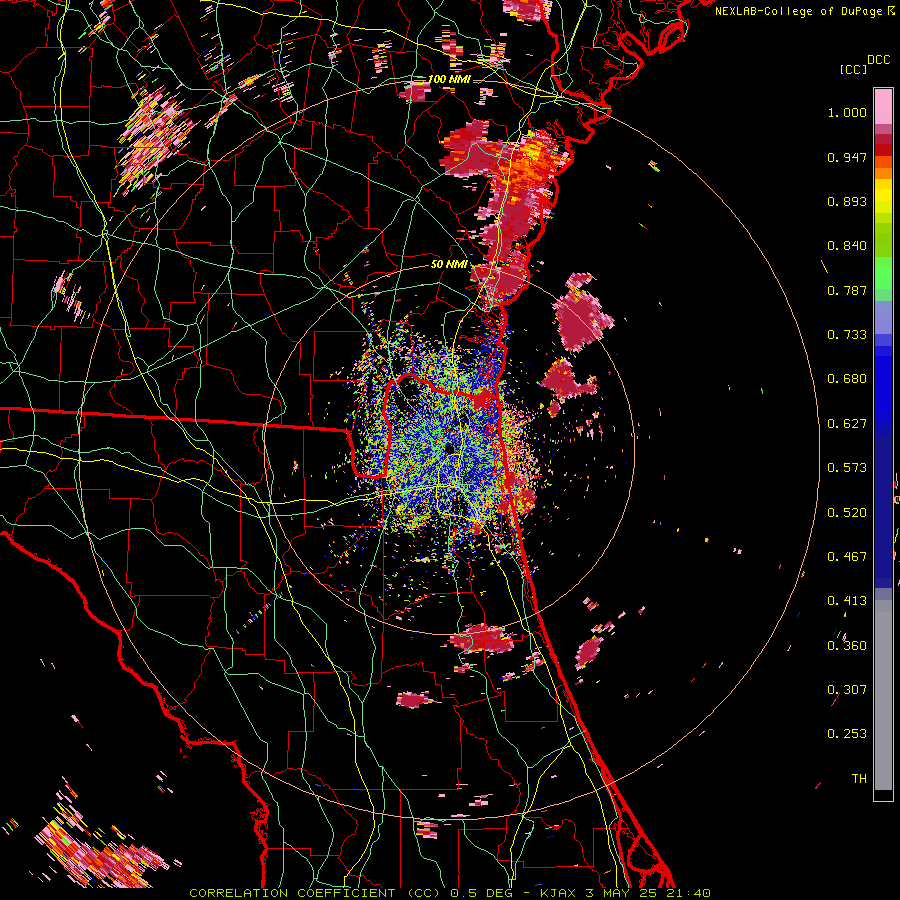900x900 pixels.
Task: Click the 0.680 scale value
Action: point(847,379)
